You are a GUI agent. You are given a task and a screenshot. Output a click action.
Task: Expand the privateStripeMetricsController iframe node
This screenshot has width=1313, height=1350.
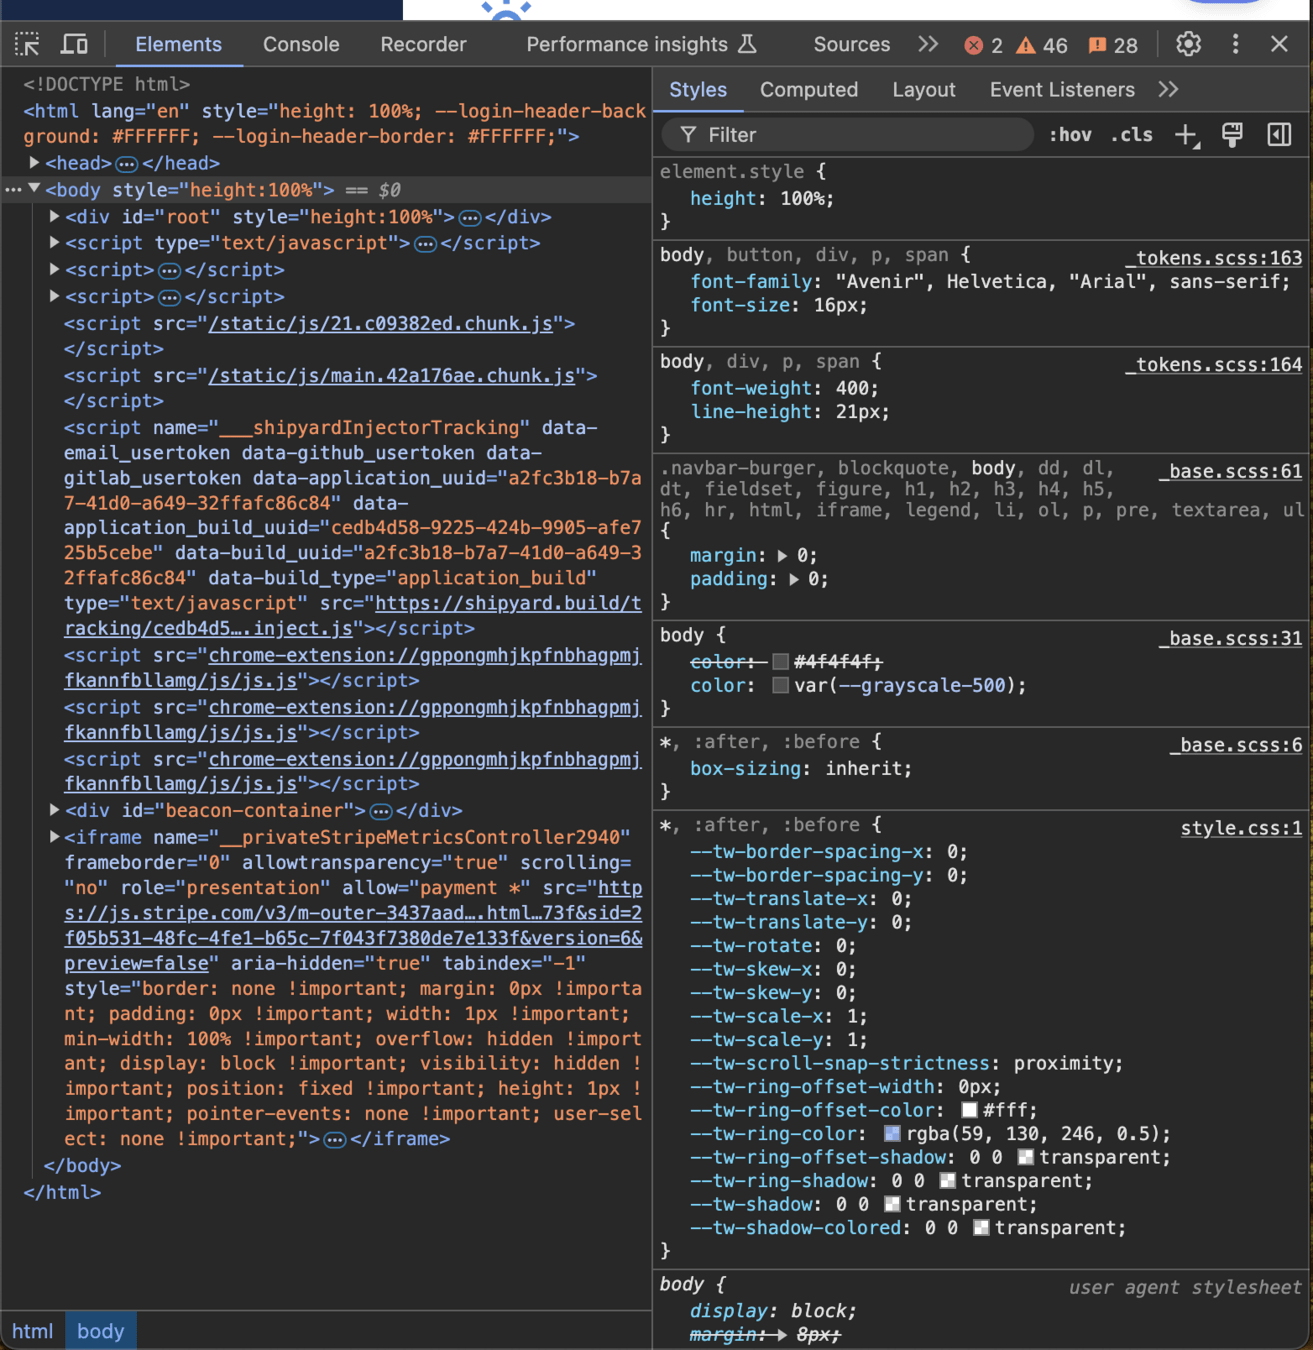pyautogui.click(x=55, y=837)
